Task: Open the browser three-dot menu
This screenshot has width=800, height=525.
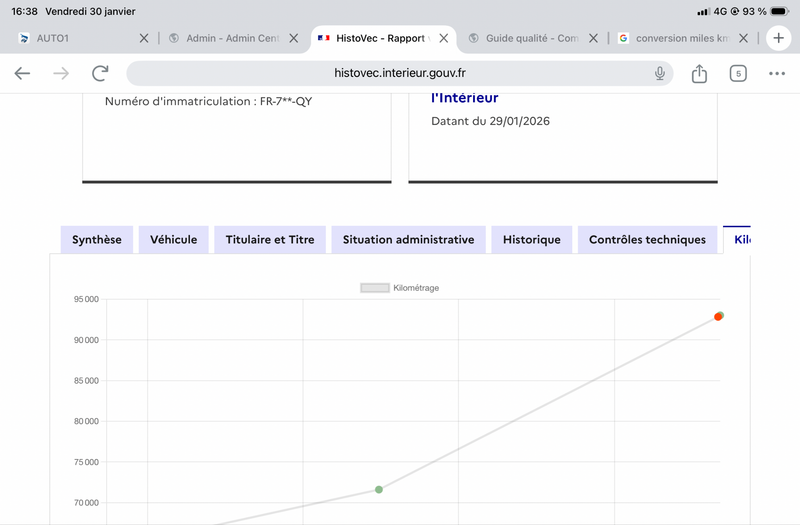Action: (777, 73)
